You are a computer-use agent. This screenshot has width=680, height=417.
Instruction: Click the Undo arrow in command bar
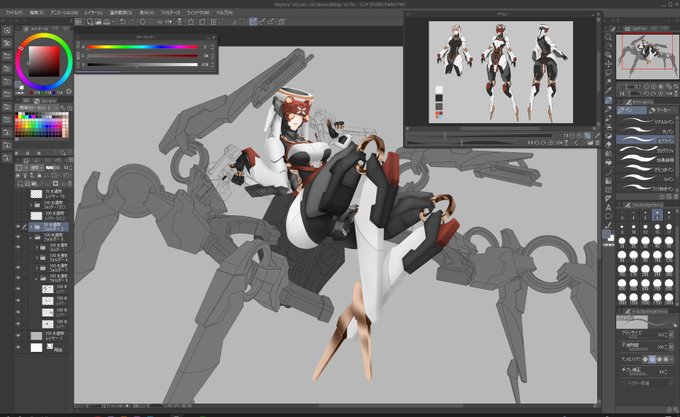[123, 21]
